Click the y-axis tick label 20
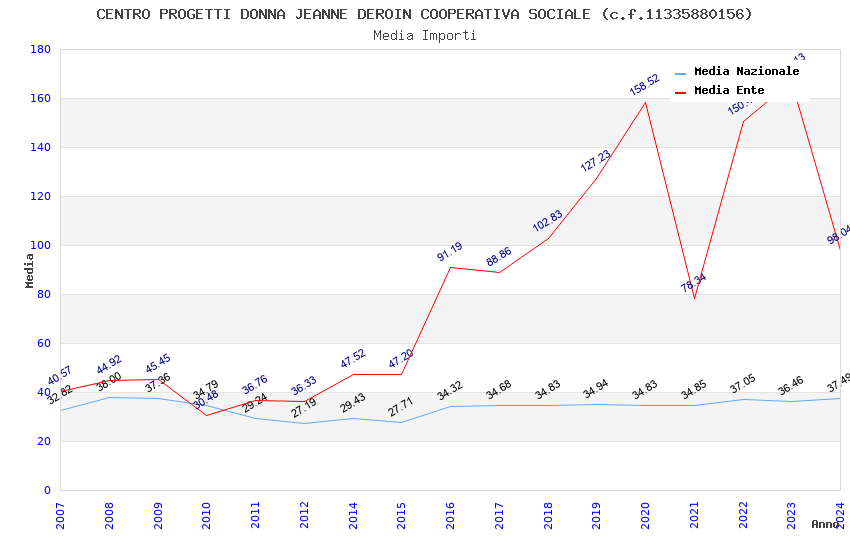Screen dimensions: 850x550 [44, 441]
